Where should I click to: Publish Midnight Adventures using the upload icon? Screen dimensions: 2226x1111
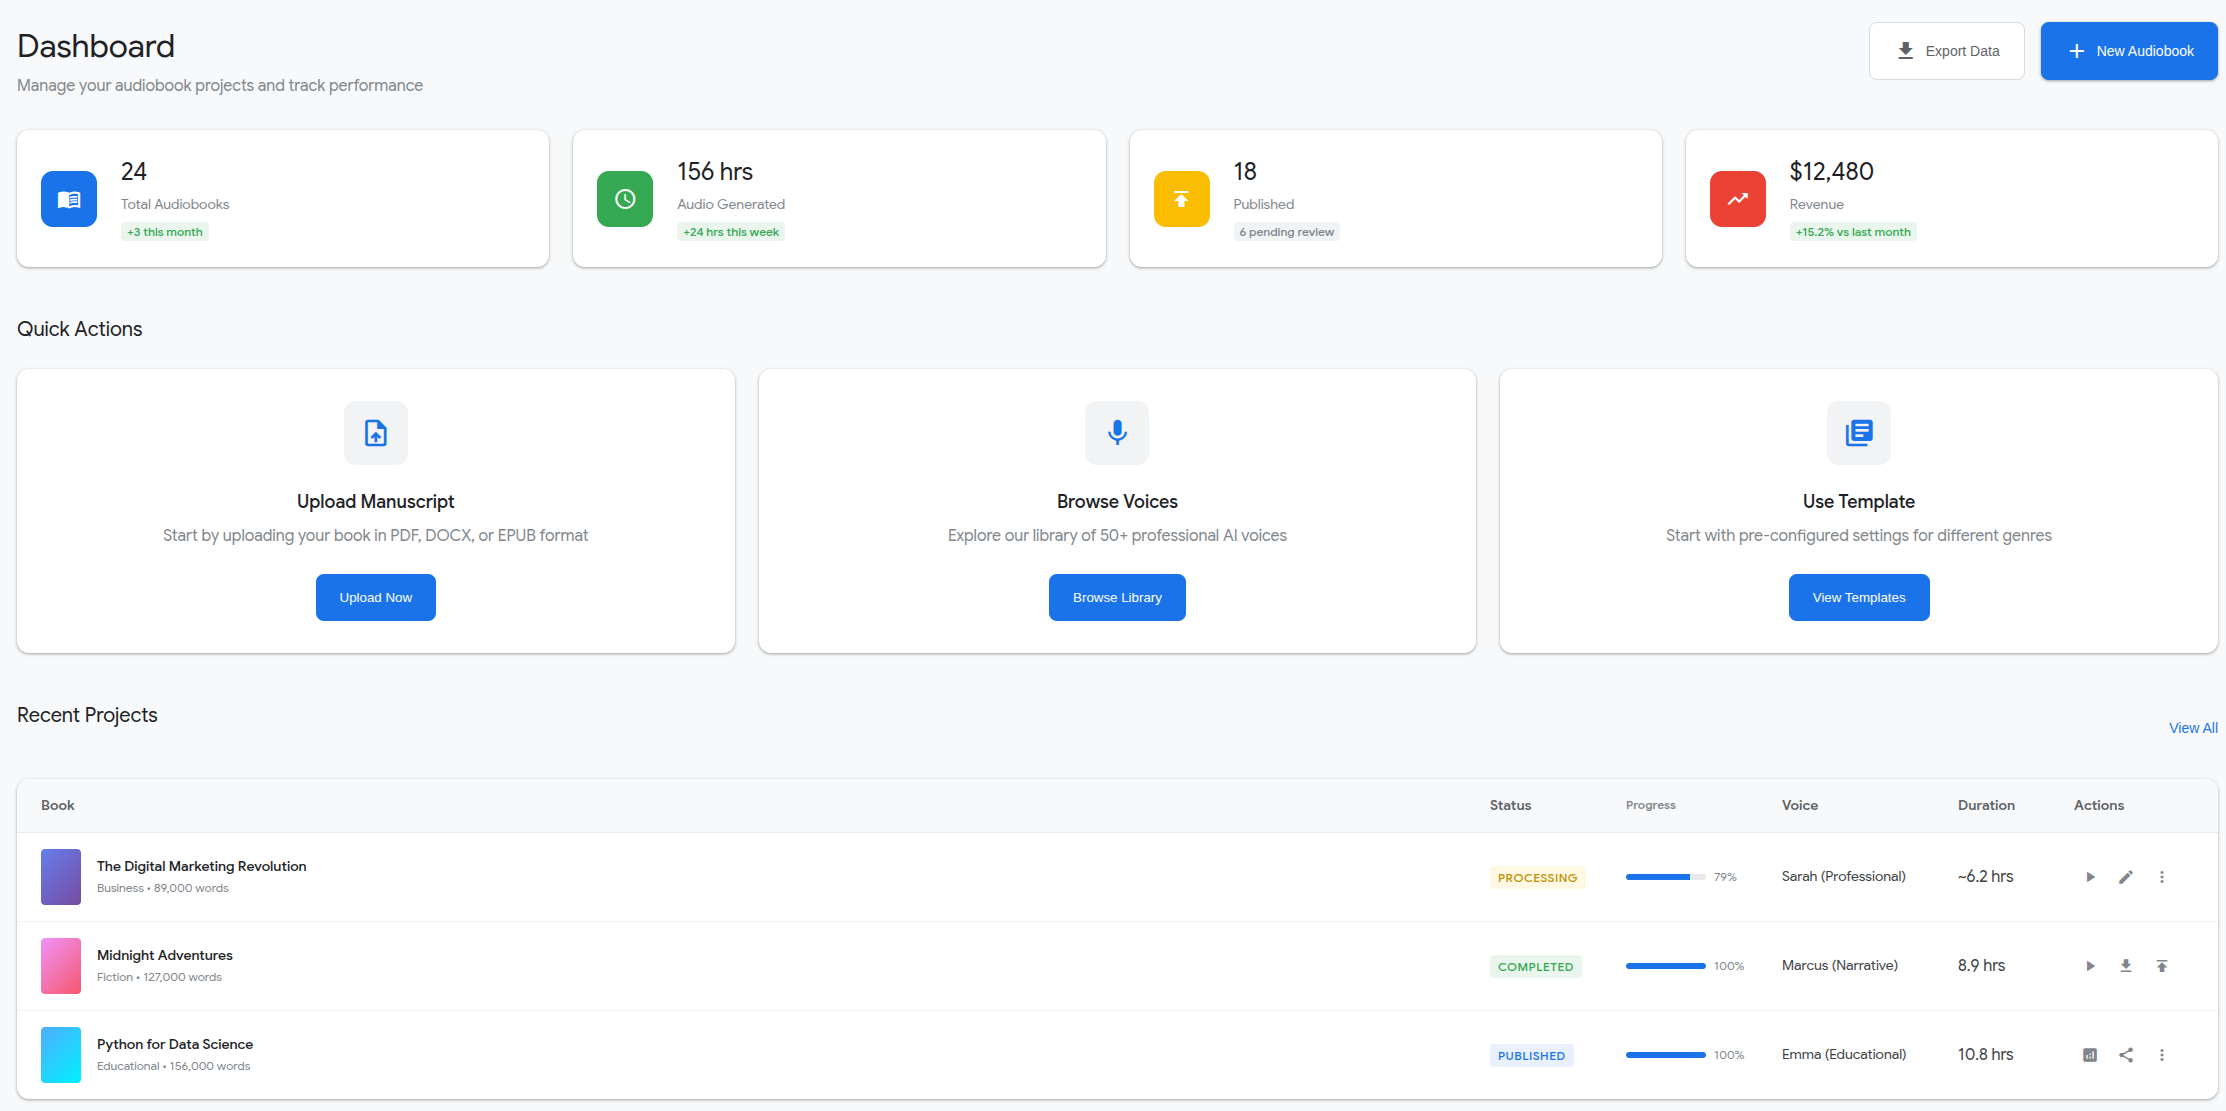coord(2162,966)
